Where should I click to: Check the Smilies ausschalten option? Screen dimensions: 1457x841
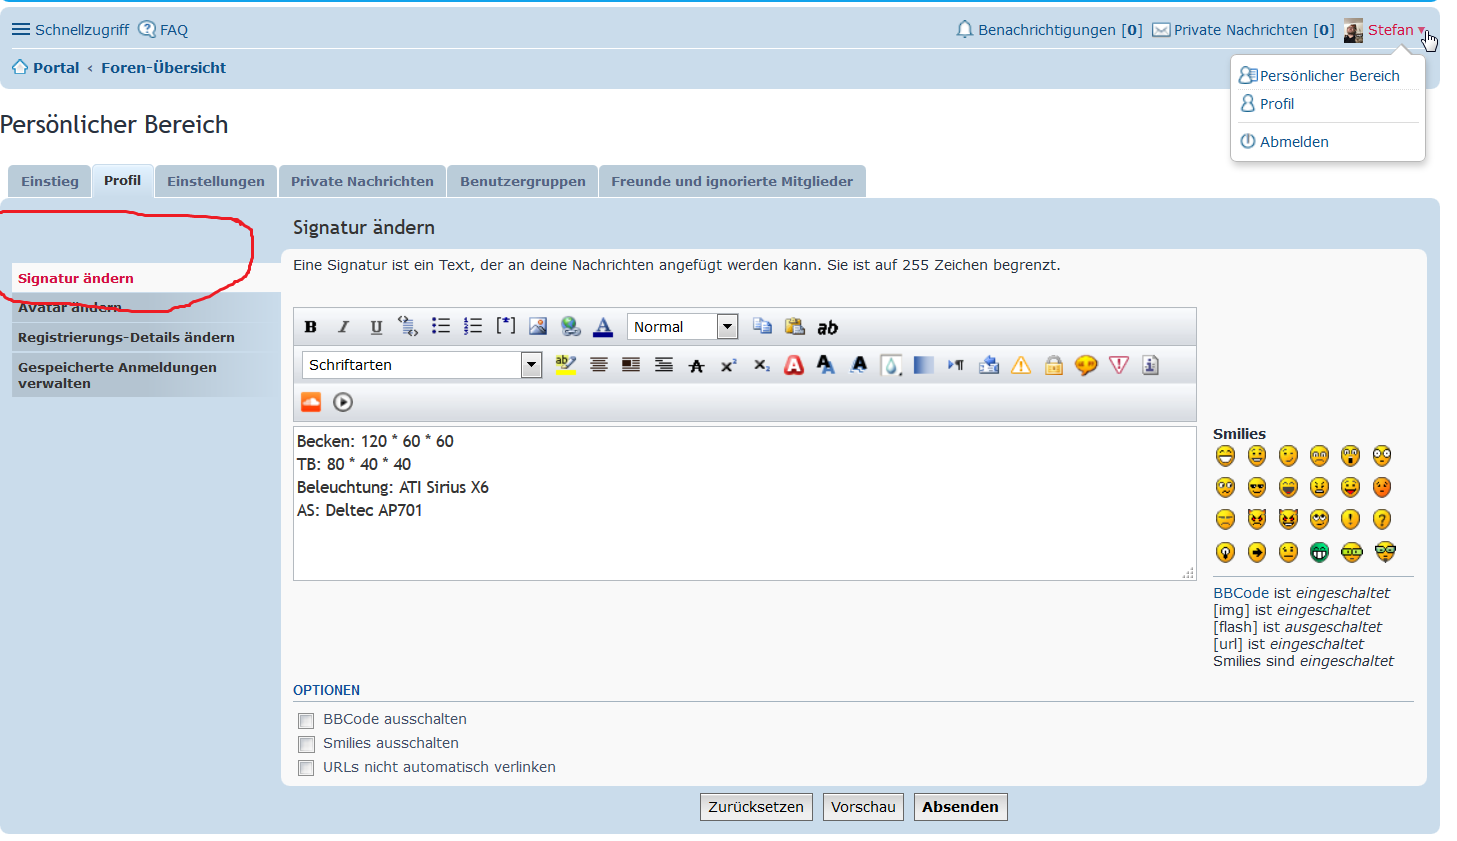coord(306,744)
